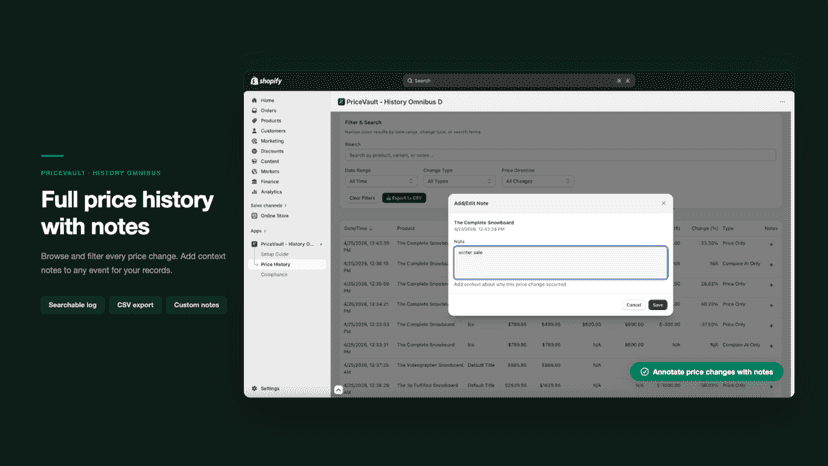Add note on the 12:35:59 PM row
Viewport: 828px width, 466px height.
[x=771, y=285]
